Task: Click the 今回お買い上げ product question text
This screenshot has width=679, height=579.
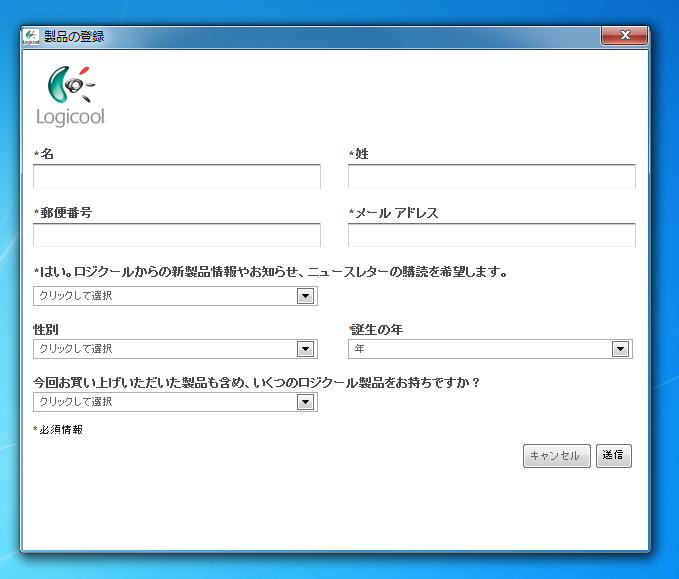Action: click(256, 383)
